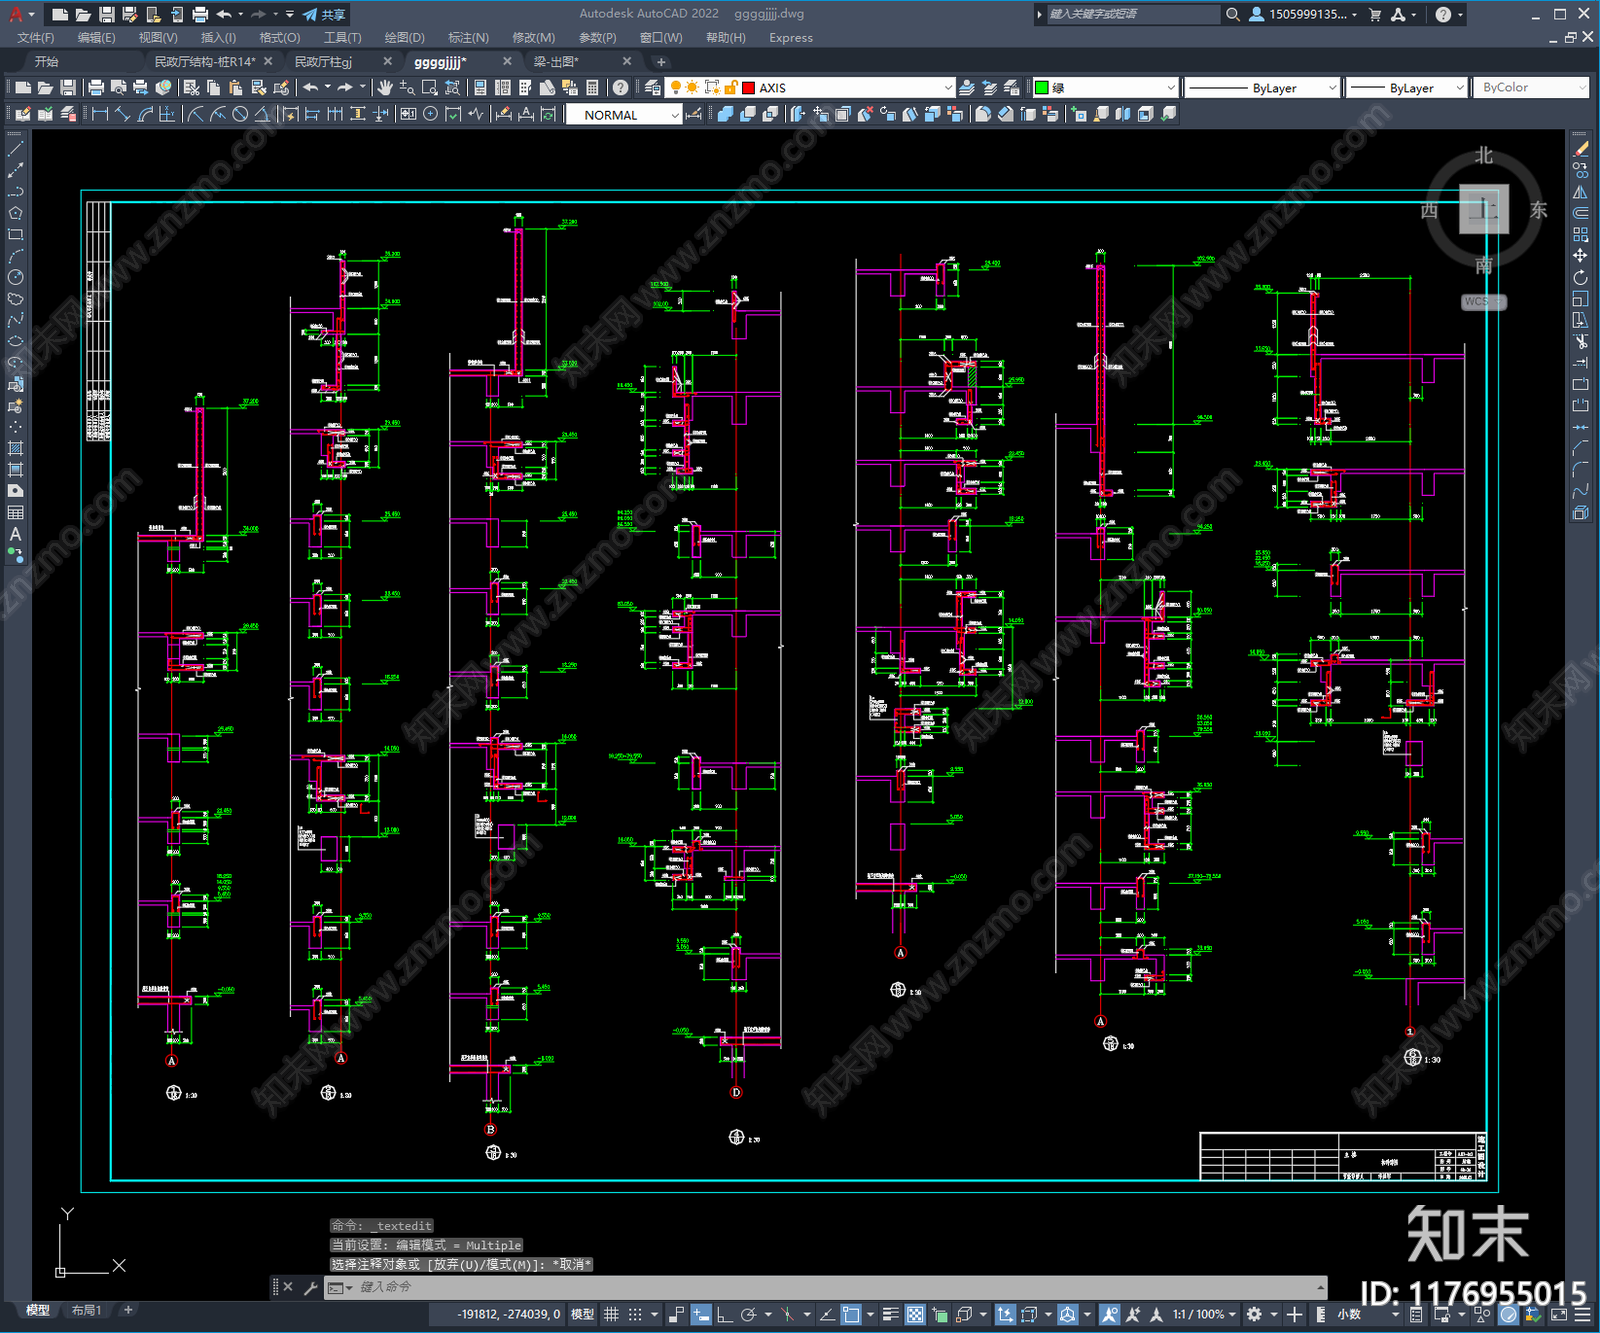Viewport: 1600px width, 1333px height.
Task: Toggle ortho mode in status bar
Action: 724,1314
